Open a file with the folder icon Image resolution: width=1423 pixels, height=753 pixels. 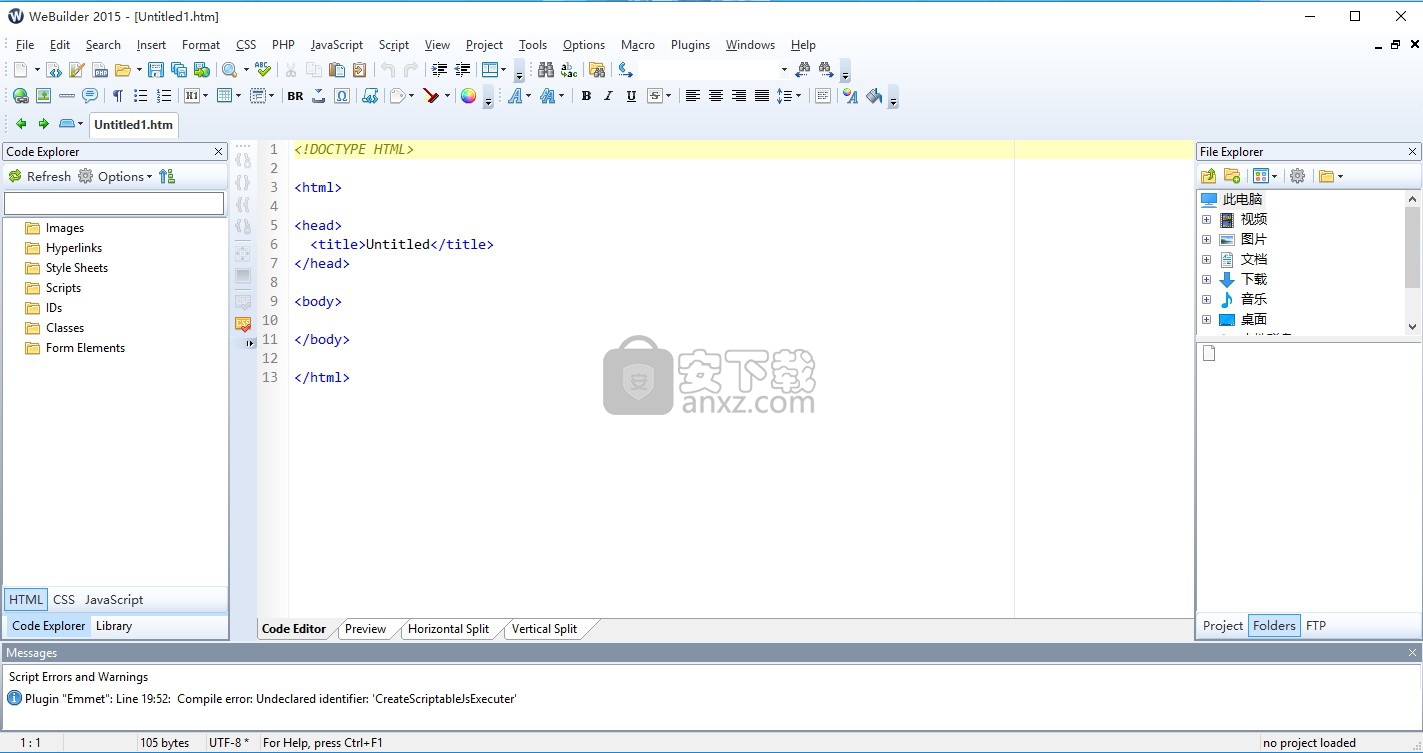point(123,70)
